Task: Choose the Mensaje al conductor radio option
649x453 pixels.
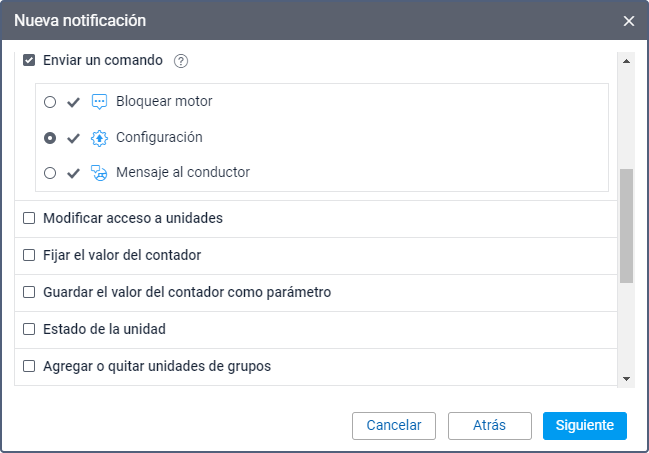Action: click(50, 173)
